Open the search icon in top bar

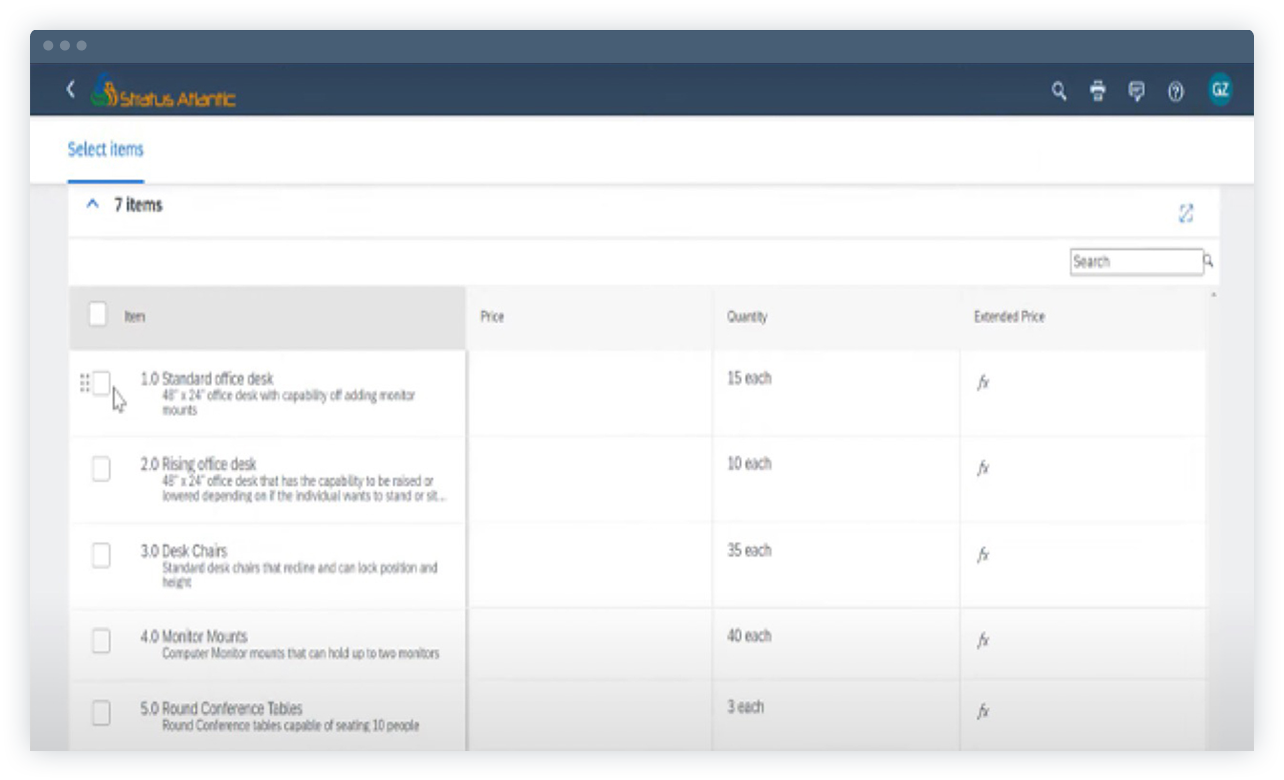[1057, 89]
